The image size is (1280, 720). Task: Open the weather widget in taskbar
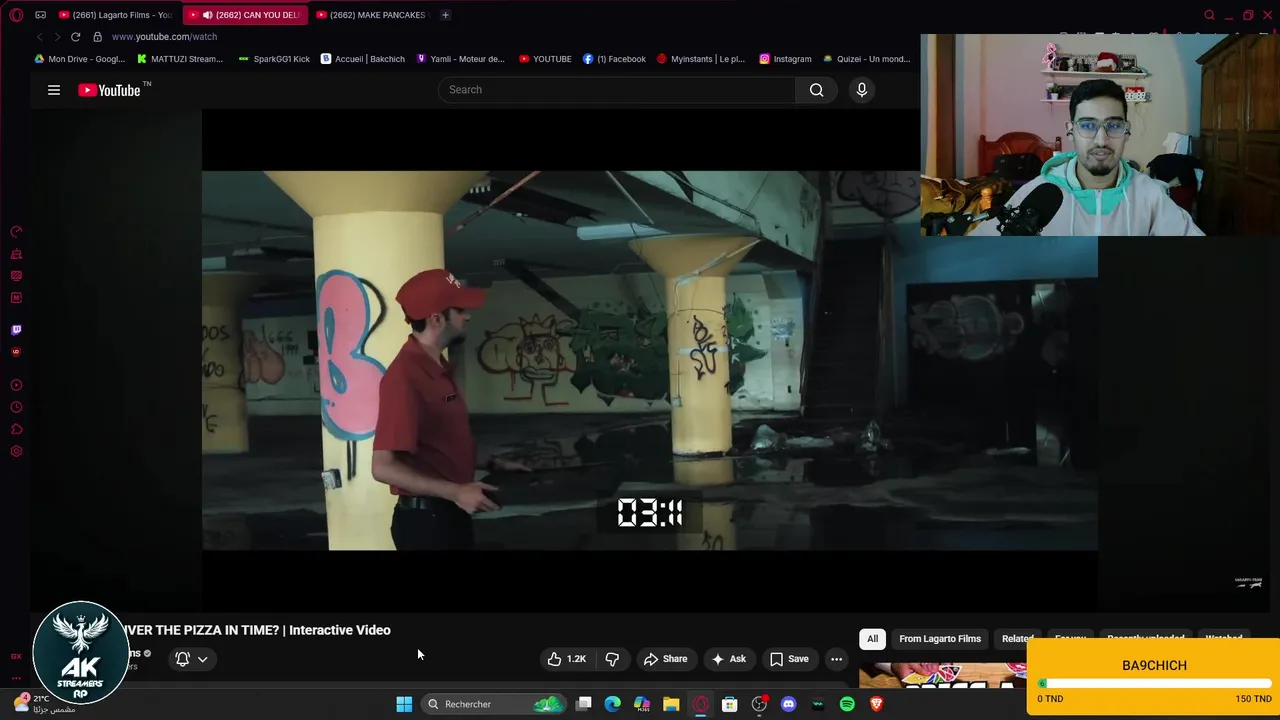tap(45, 704)
